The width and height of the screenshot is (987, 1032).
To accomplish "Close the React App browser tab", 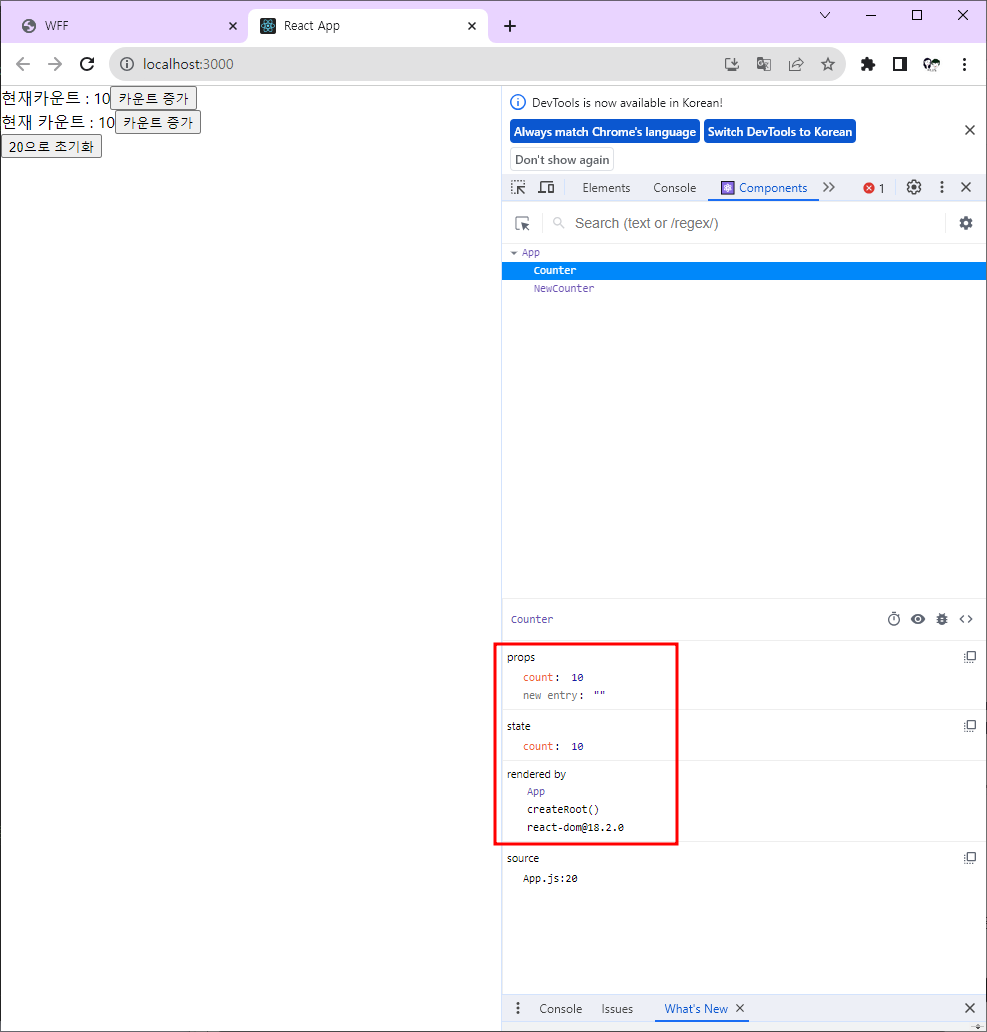I will coord(472,26).
